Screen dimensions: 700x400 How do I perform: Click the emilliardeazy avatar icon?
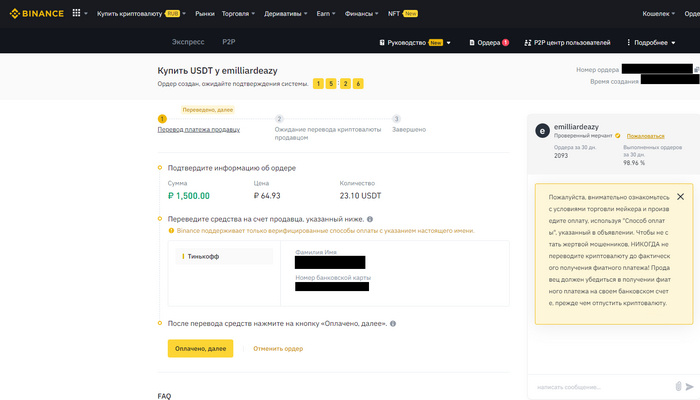coord(543,130)
